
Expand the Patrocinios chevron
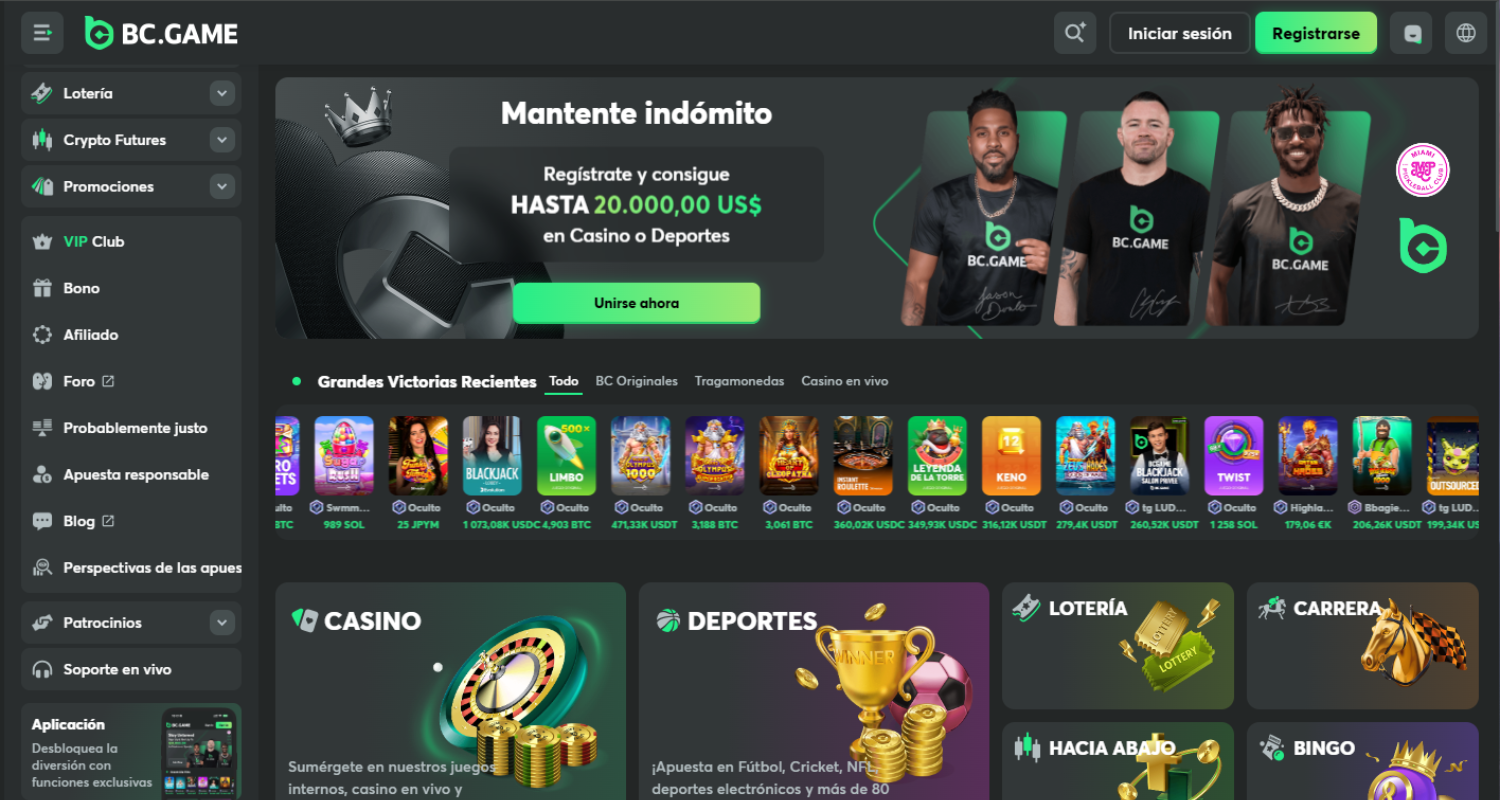point(222,622)
